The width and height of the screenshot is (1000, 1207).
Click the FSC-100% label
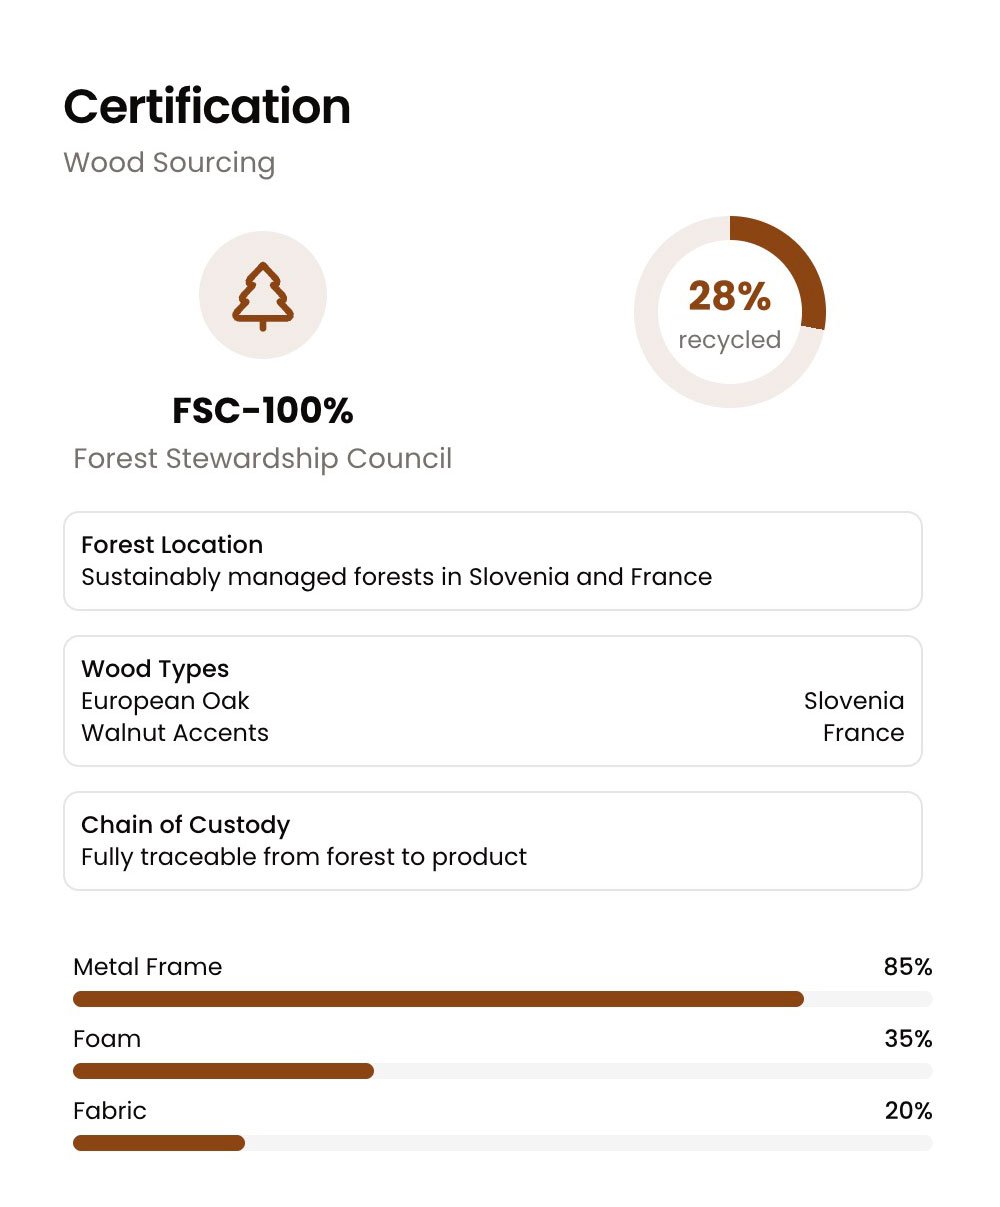click(x=263, y=410)
